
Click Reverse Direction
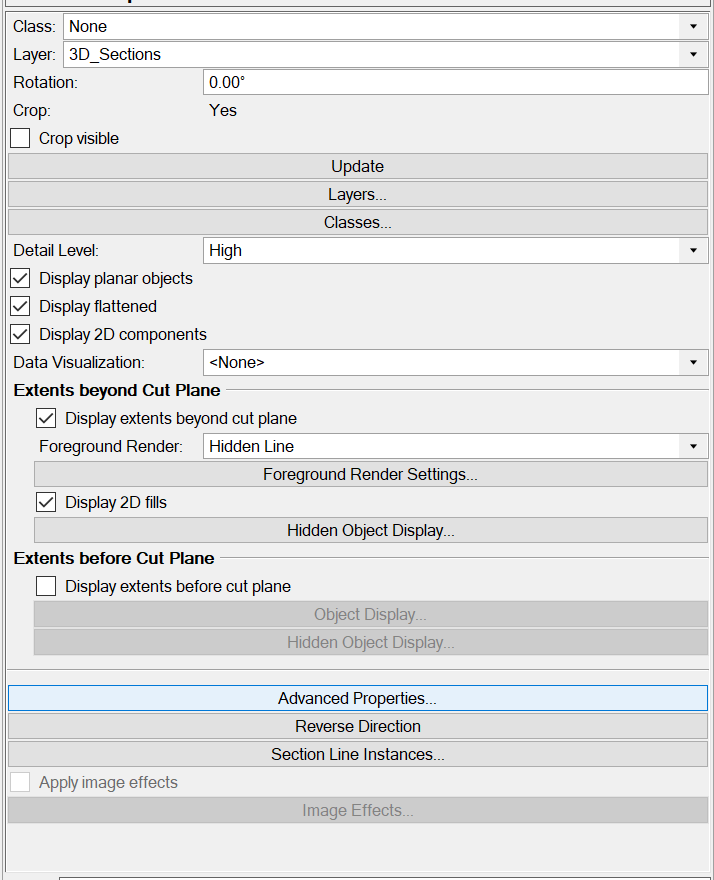(x=357, y=726)
